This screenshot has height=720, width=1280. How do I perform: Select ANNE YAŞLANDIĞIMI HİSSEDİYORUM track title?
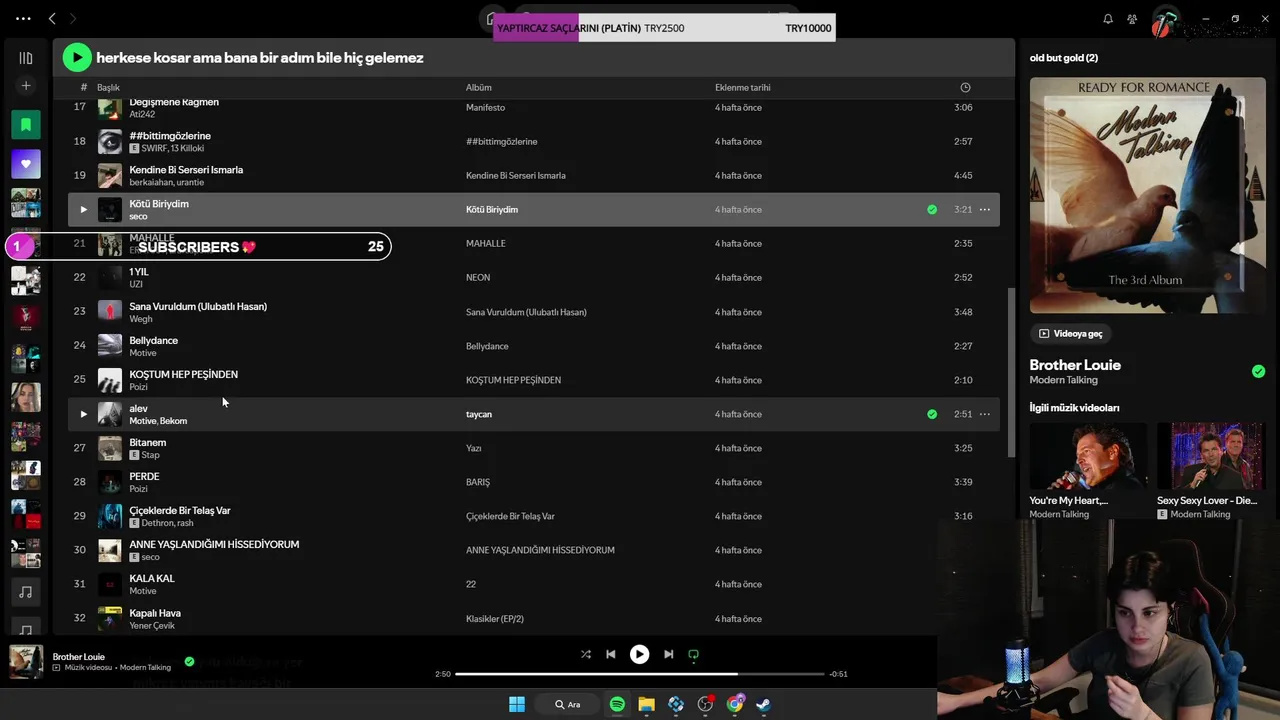tap(214, 544)
